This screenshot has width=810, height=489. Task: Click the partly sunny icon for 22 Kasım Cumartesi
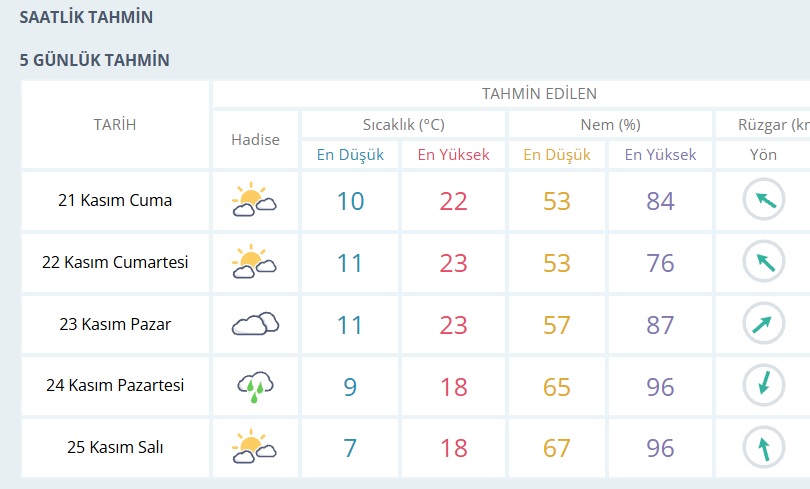pos(254,263)
